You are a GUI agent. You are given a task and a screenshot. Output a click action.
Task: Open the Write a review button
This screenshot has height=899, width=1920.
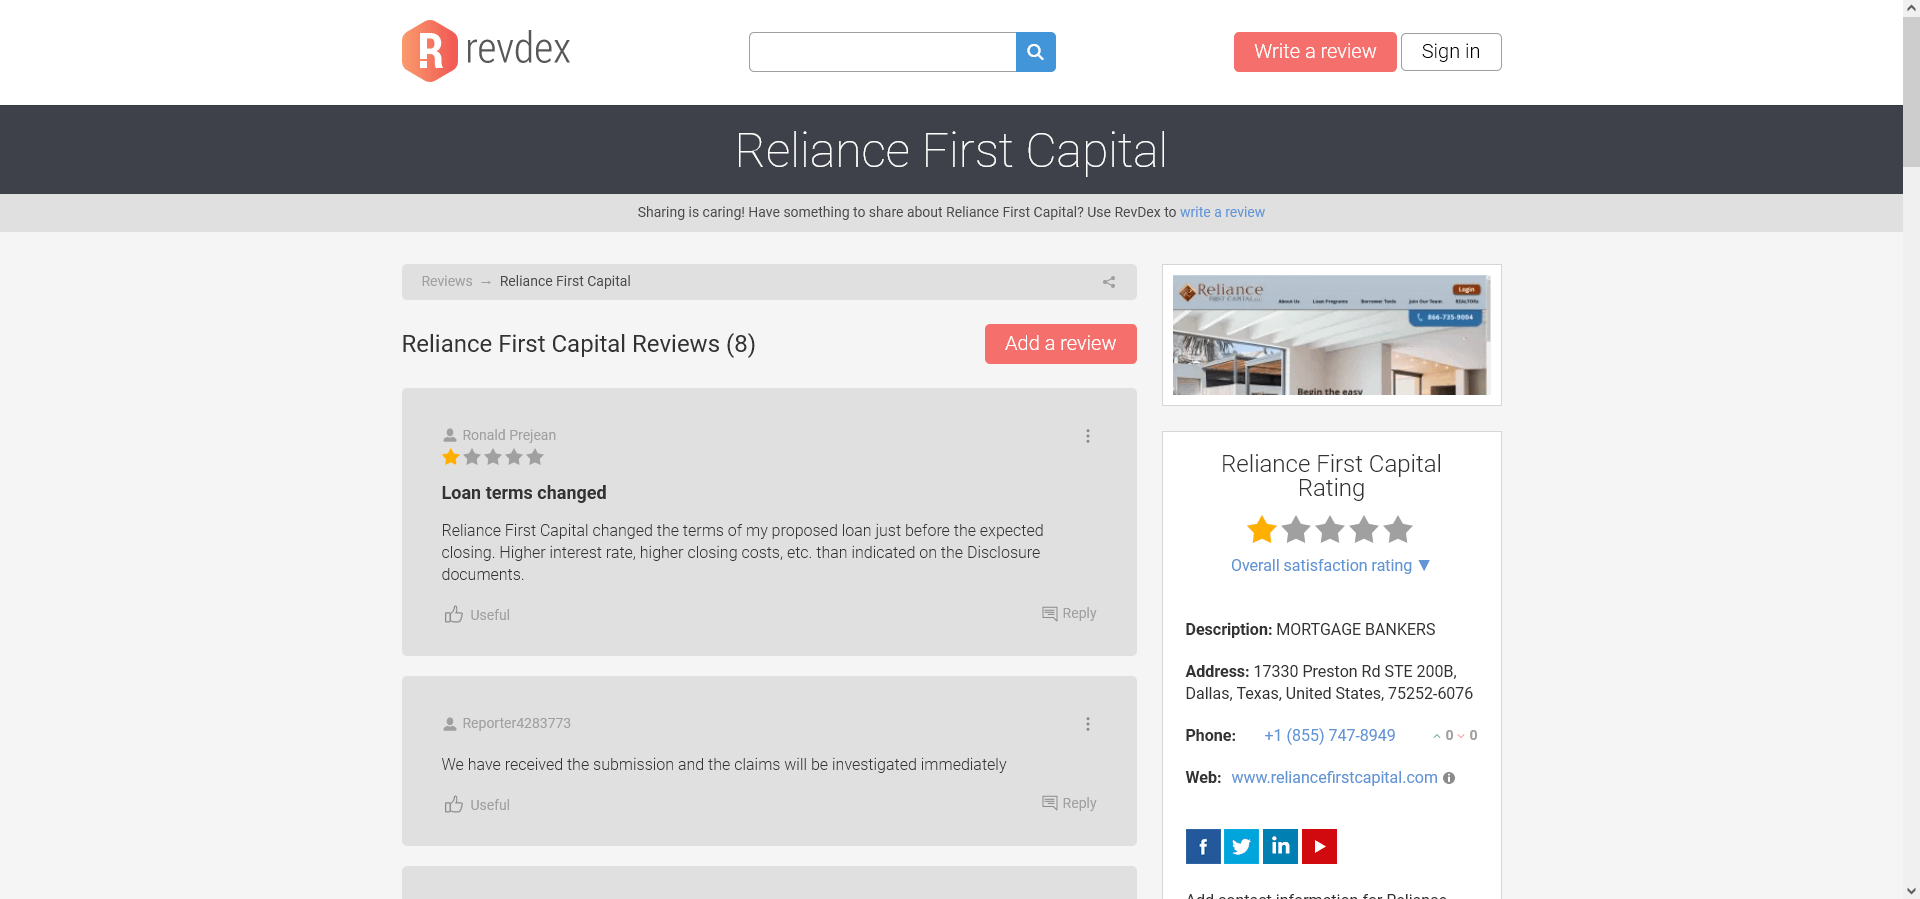(x=1315, y=52)
